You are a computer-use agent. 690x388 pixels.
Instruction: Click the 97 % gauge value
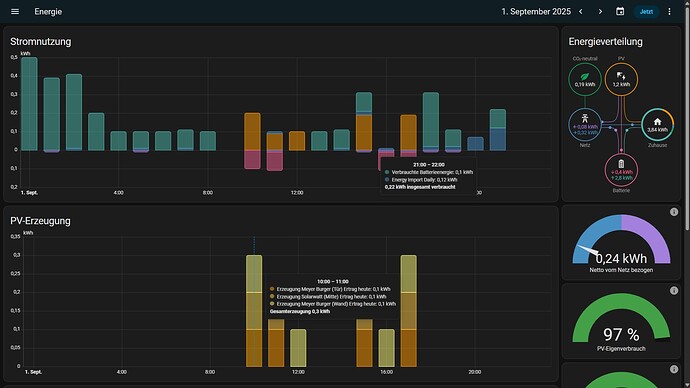(x=621, y=335)
